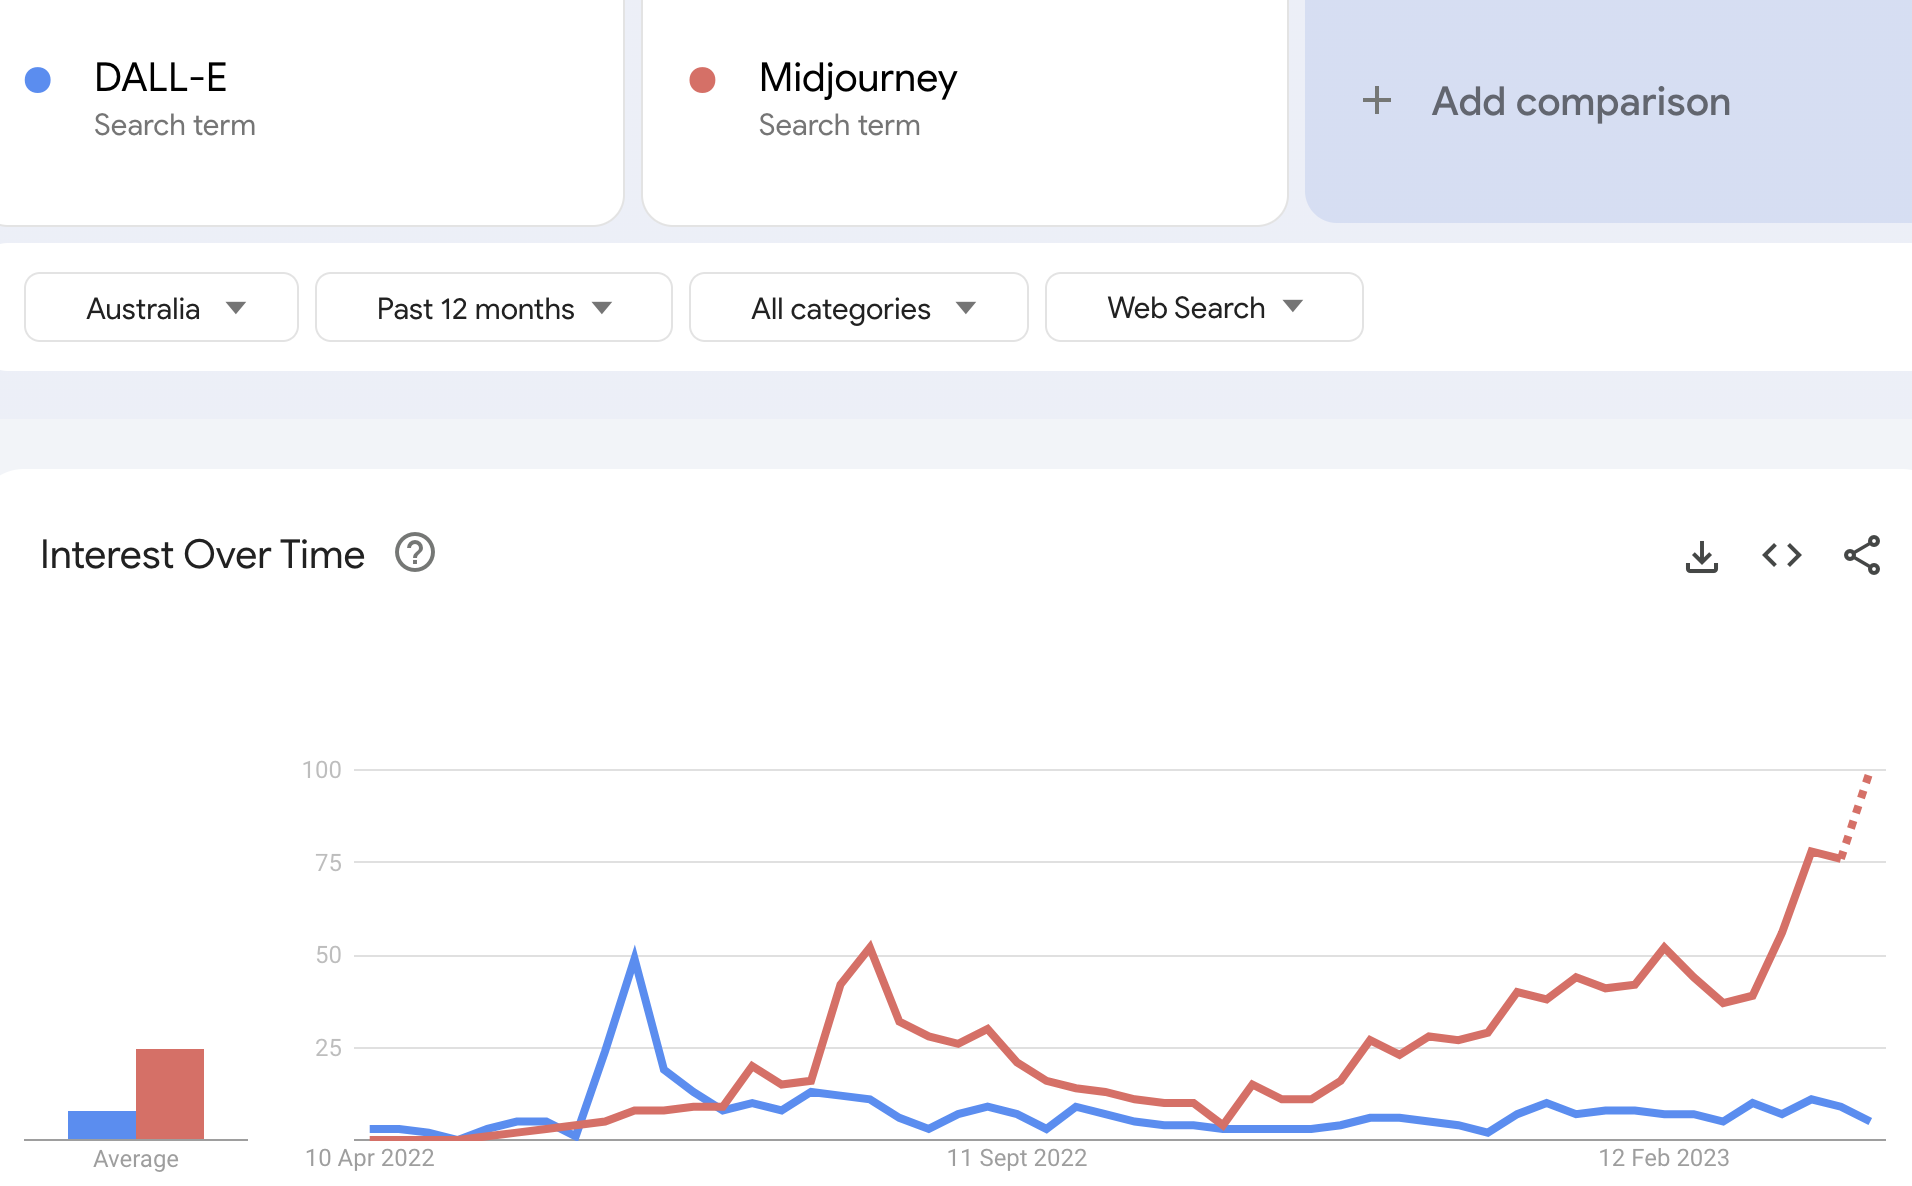Click the blue DALL-E color dot
This screenshot has width=1912, height=1186.
[38, 80]
